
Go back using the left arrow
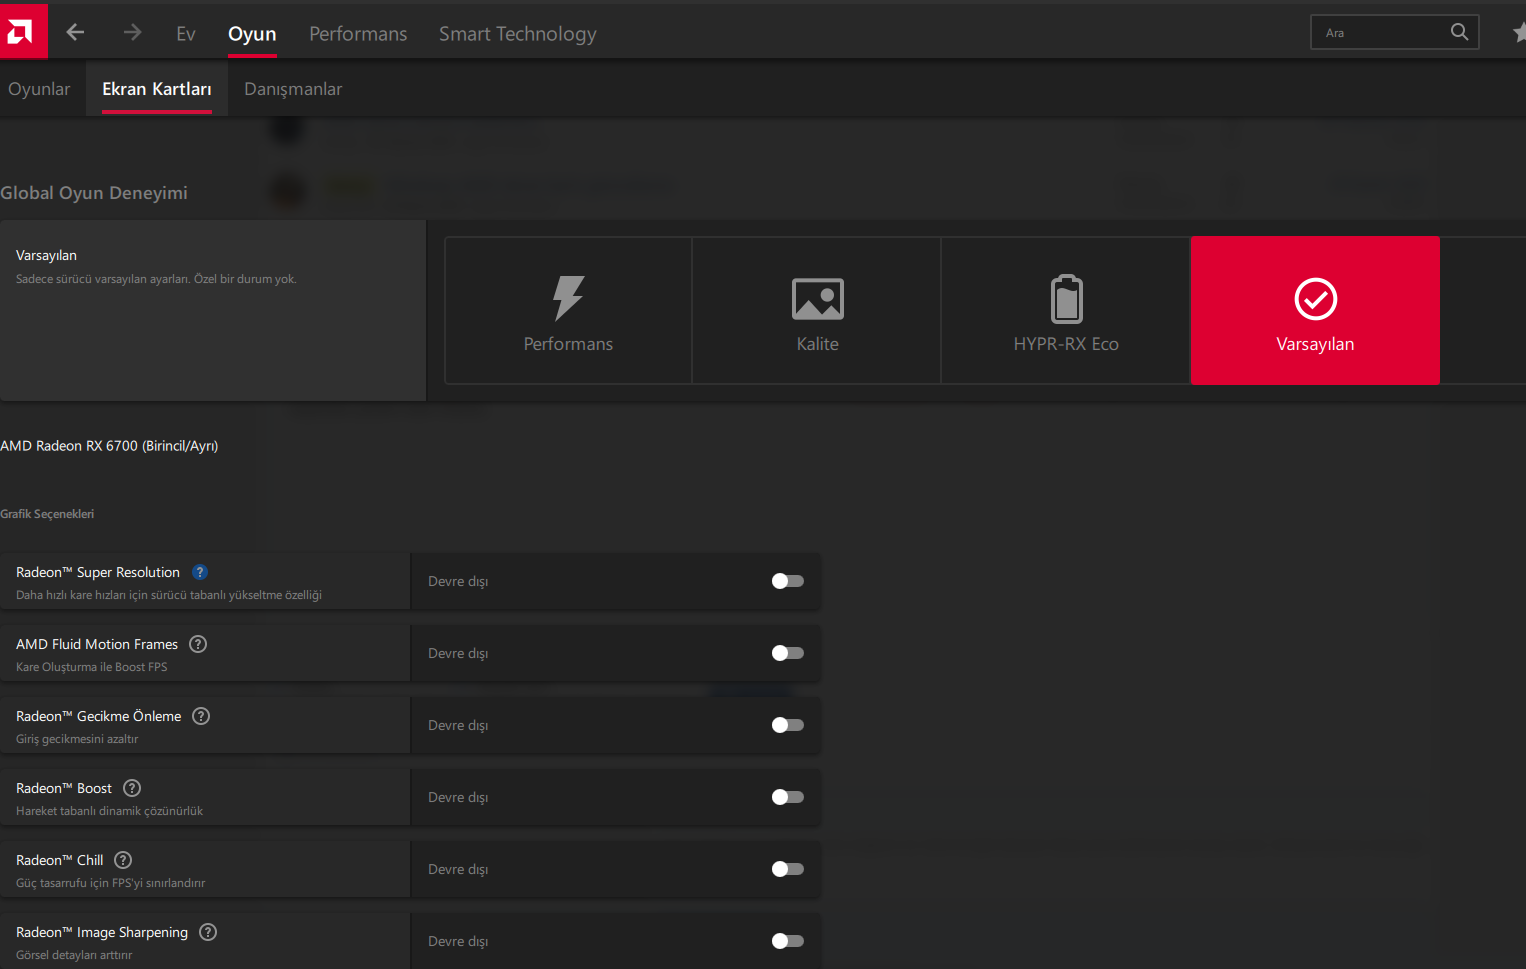point(75,33)
